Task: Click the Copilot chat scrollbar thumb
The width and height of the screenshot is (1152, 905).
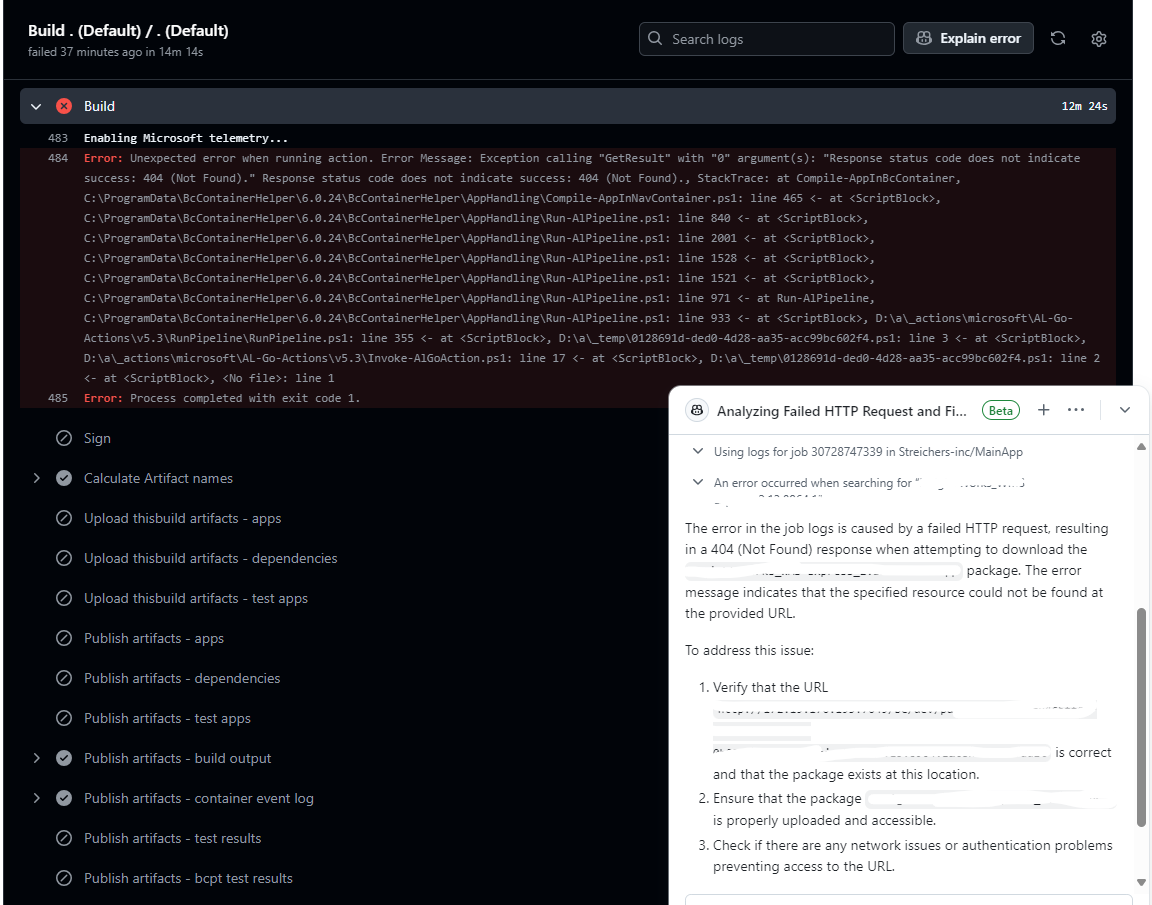Action: coord(1141,718)
